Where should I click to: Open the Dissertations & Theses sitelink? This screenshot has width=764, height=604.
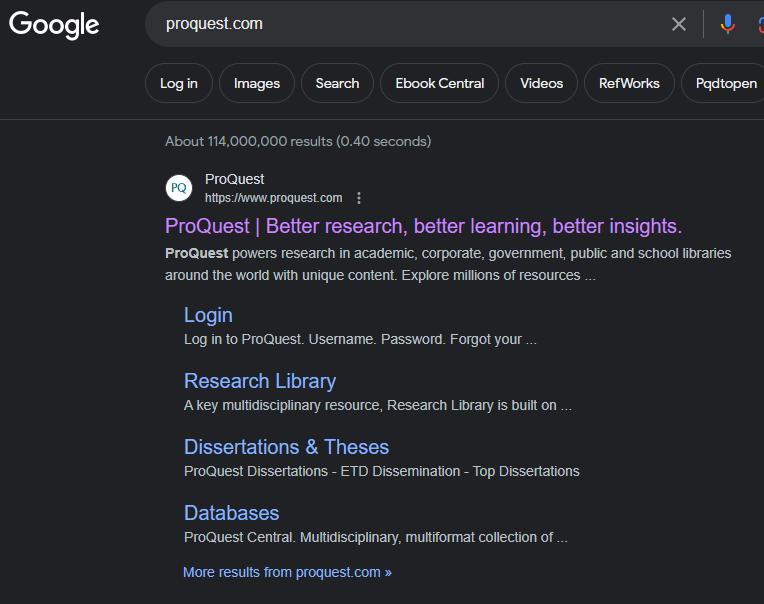(x=286, y=447)
